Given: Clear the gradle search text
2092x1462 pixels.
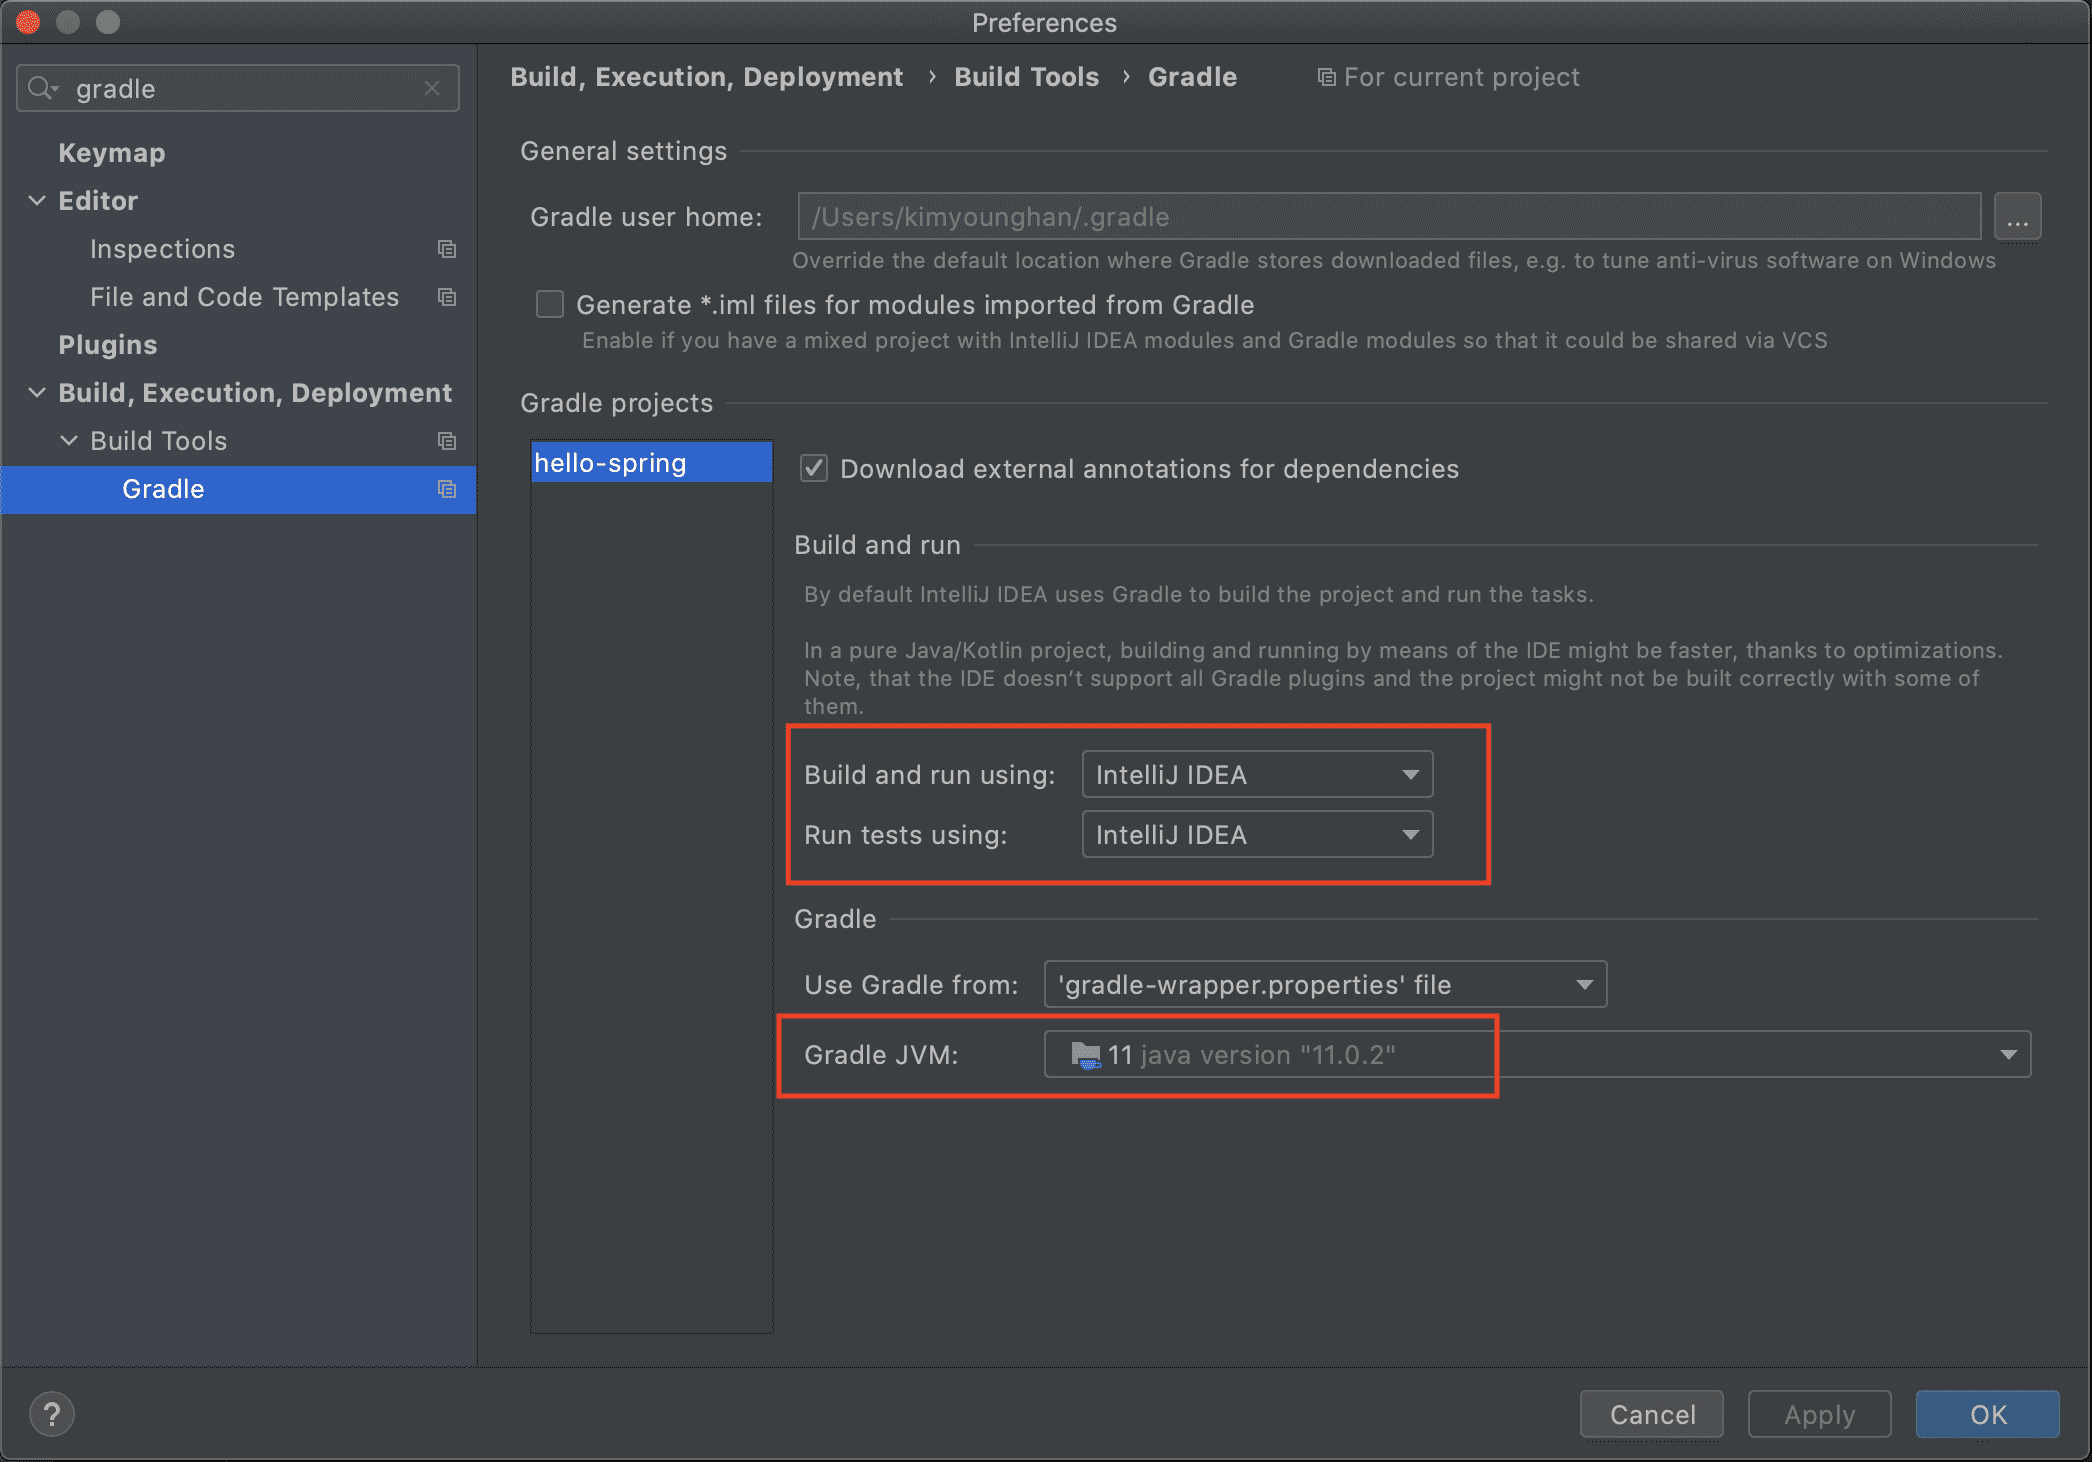Looking at the screenshot, I should coord(432,88).
